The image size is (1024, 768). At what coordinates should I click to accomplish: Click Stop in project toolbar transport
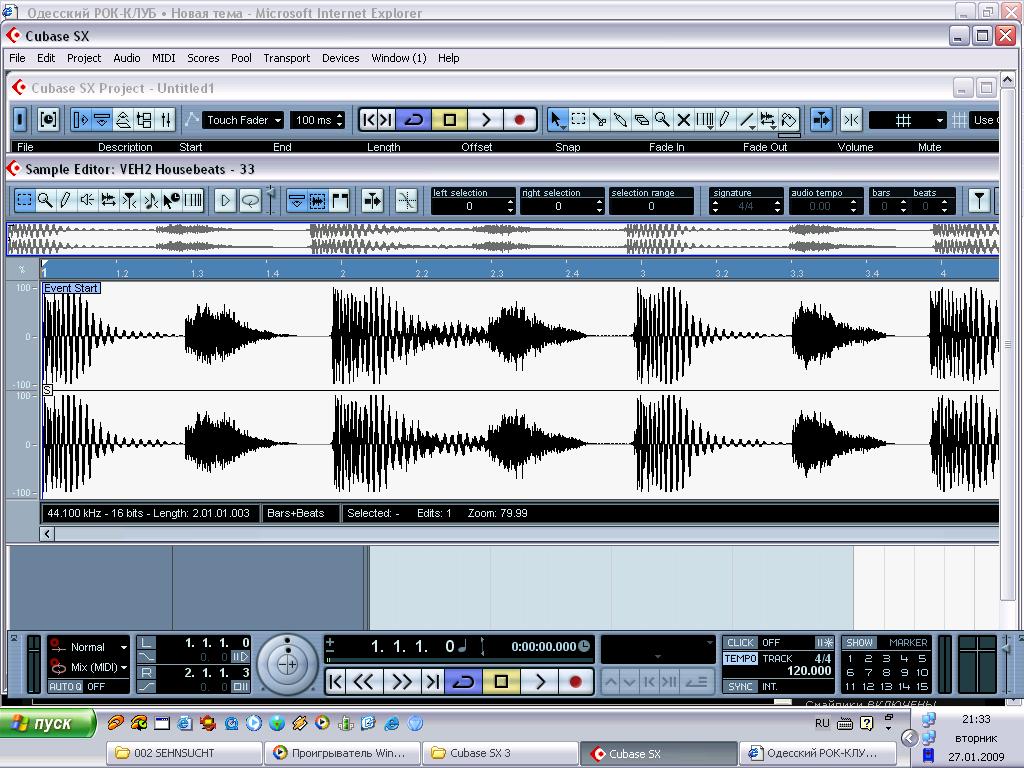pyautogui.click(x=449, y=120)
